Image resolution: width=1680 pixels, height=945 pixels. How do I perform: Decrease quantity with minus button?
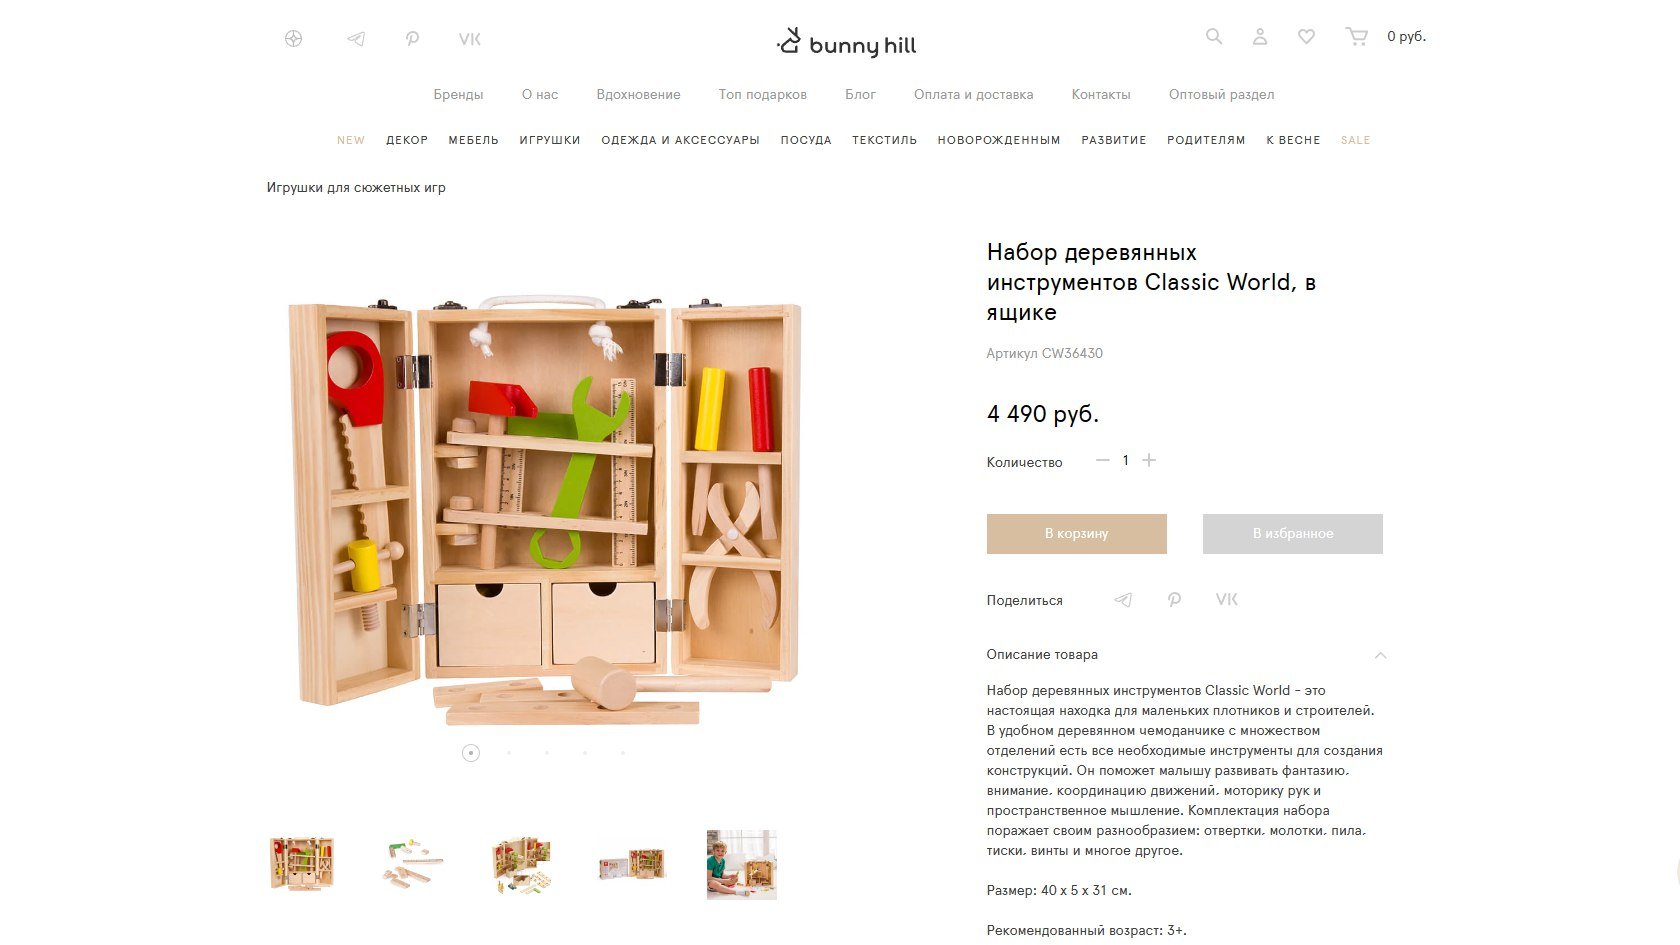(1103, 460)
